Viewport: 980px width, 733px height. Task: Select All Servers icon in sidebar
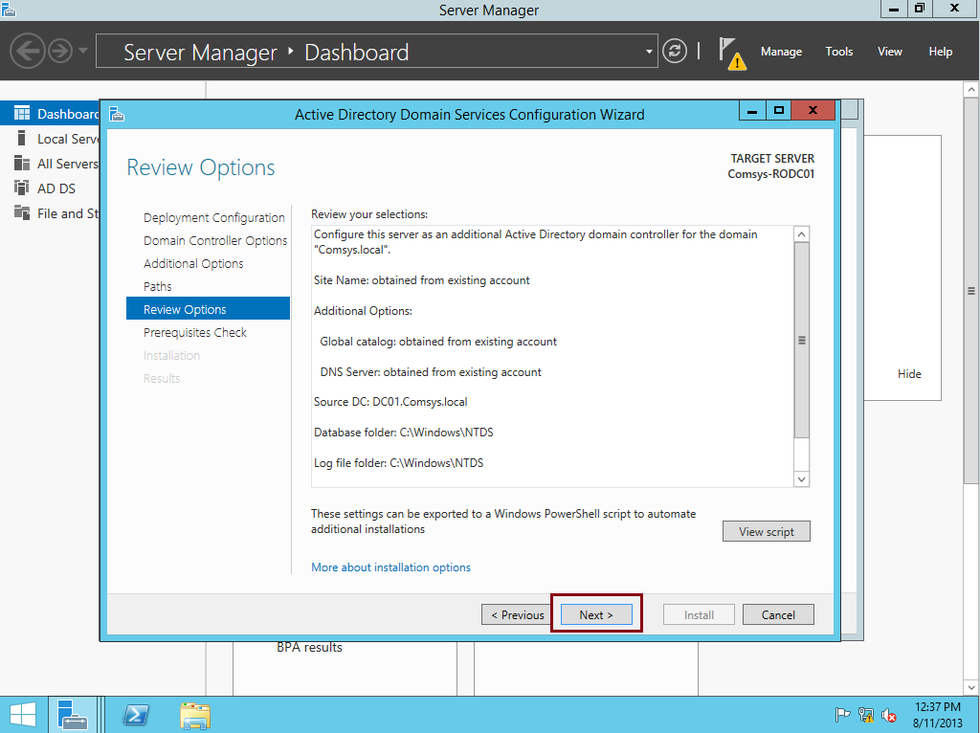(x=22, y=163)
